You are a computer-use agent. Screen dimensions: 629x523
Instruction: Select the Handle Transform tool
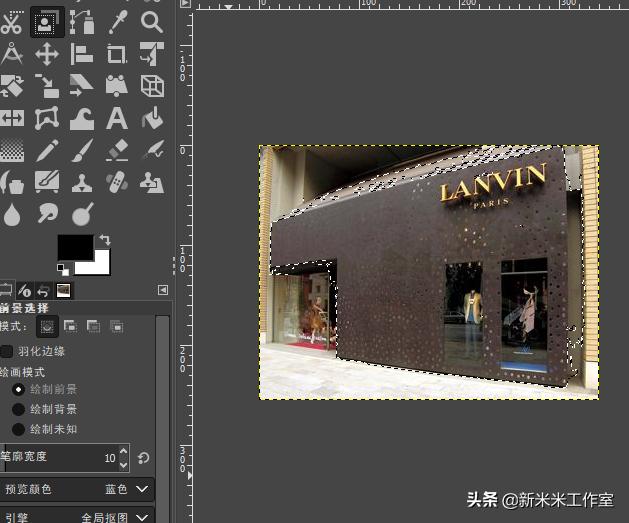117,86
